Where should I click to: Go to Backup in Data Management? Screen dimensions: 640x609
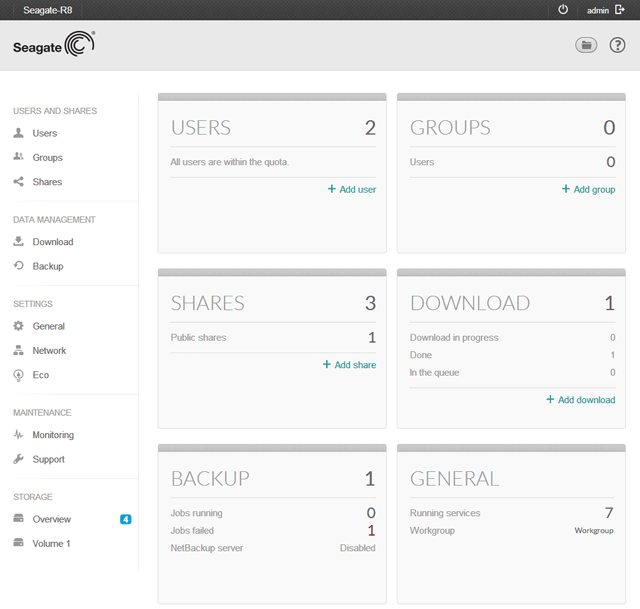tap(47, 266)
